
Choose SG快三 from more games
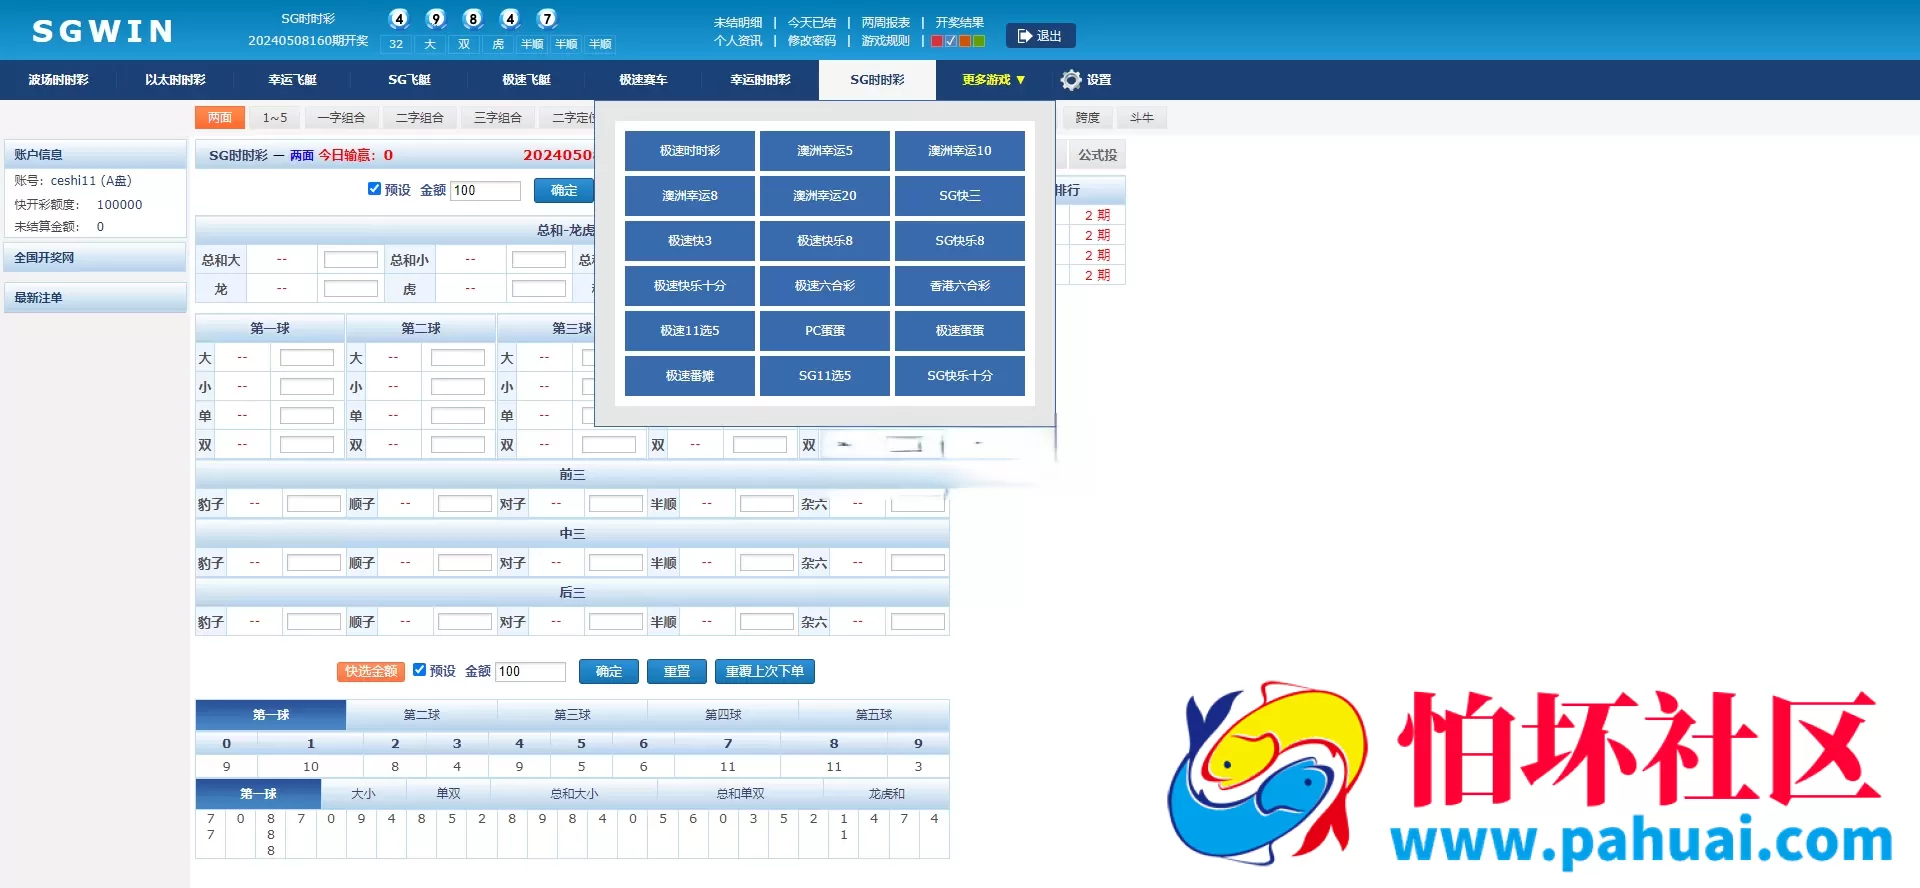pos(960,196)
